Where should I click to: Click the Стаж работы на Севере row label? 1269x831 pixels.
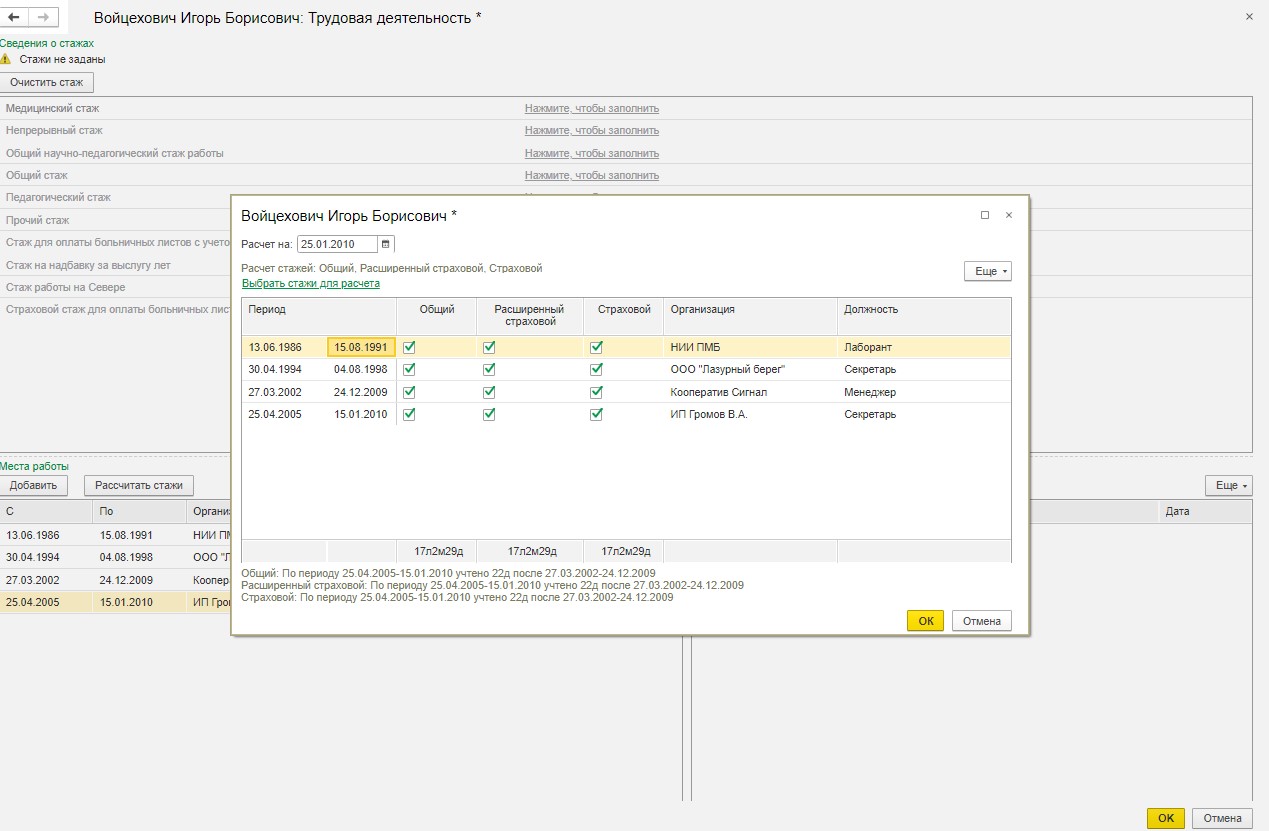tap(66, 287)
